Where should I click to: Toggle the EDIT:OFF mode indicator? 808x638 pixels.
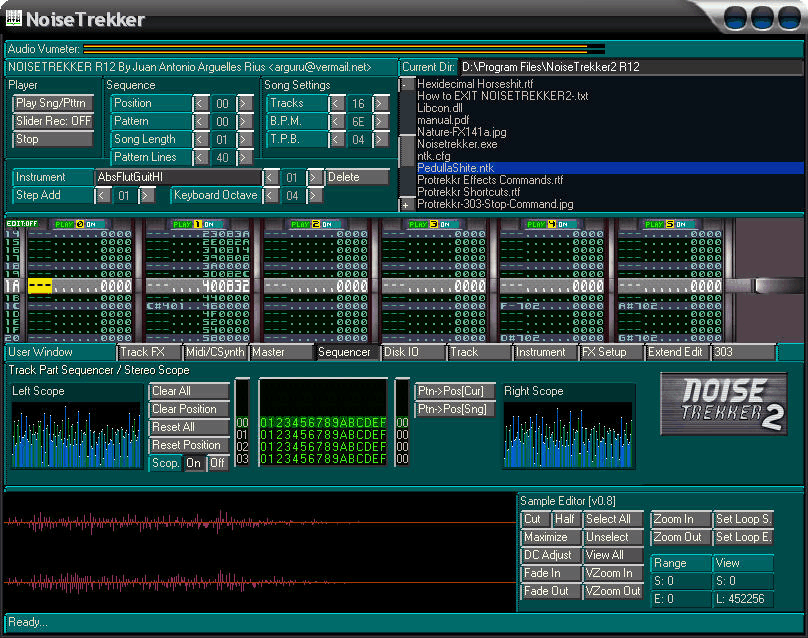tap(22, 224)
